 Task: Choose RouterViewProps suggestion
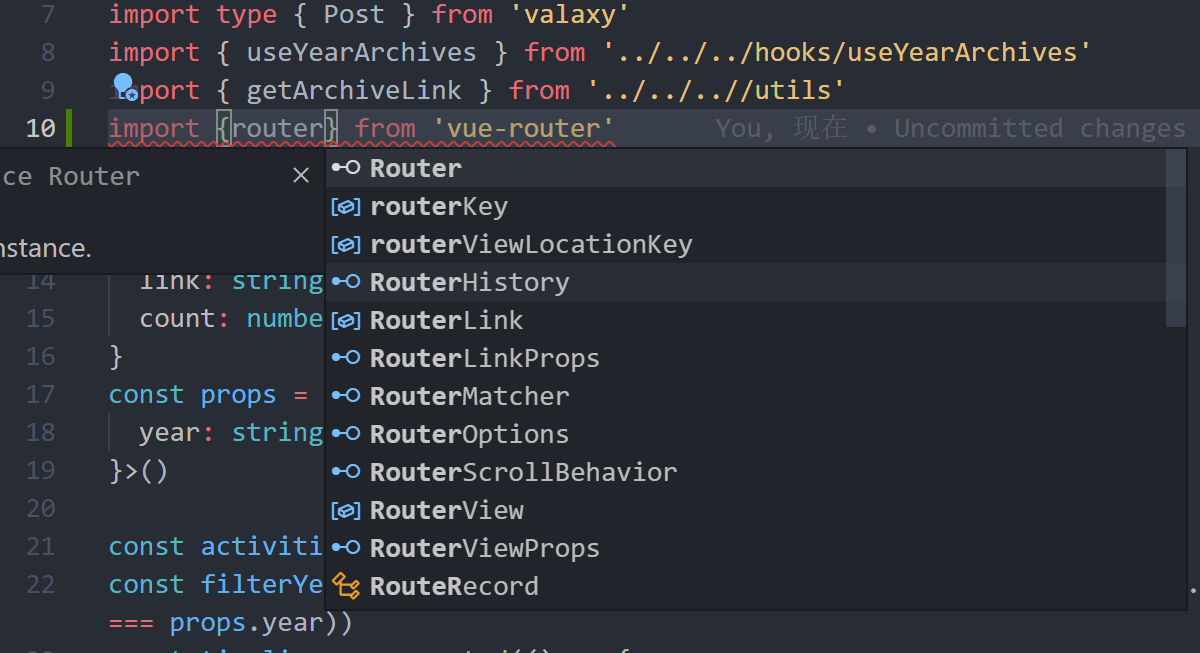(747, 548)
